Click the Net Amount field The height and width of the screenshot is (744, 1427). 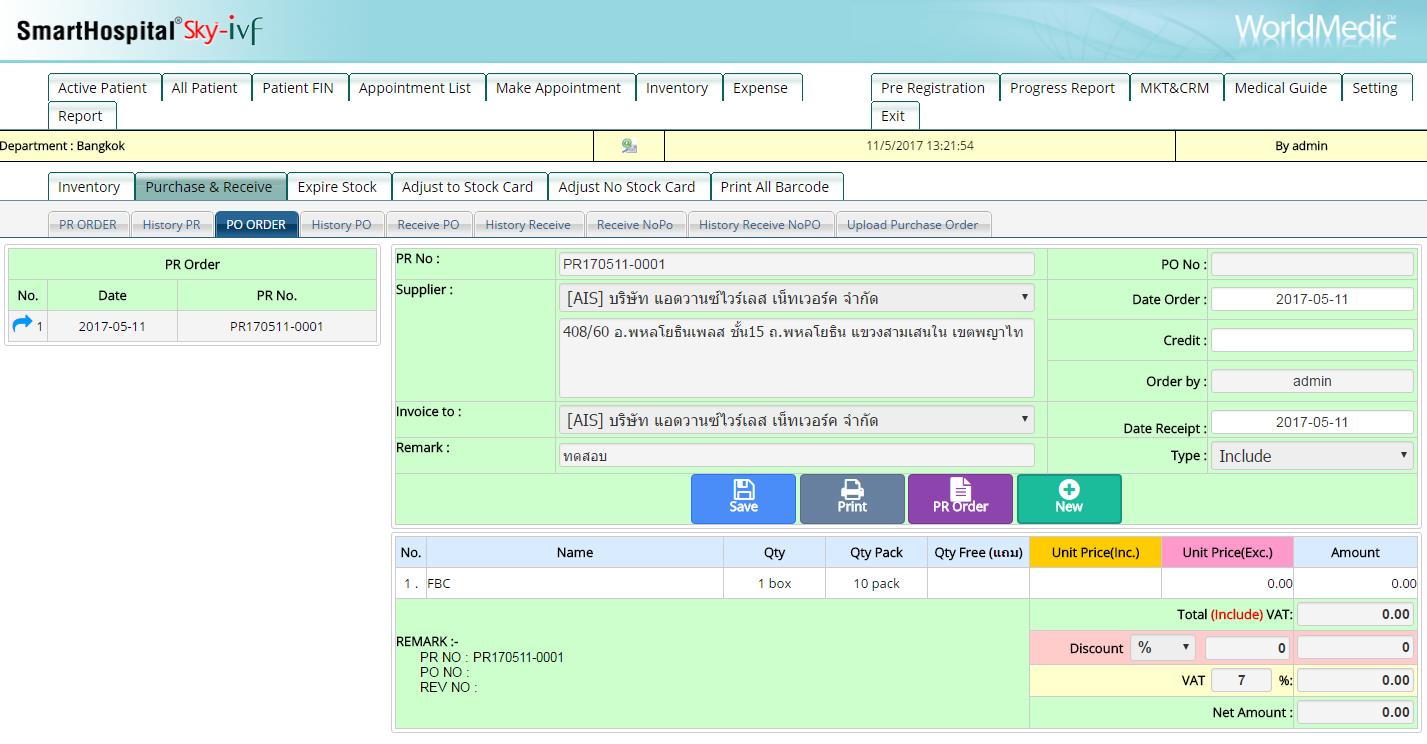[x=1355, y=712]
